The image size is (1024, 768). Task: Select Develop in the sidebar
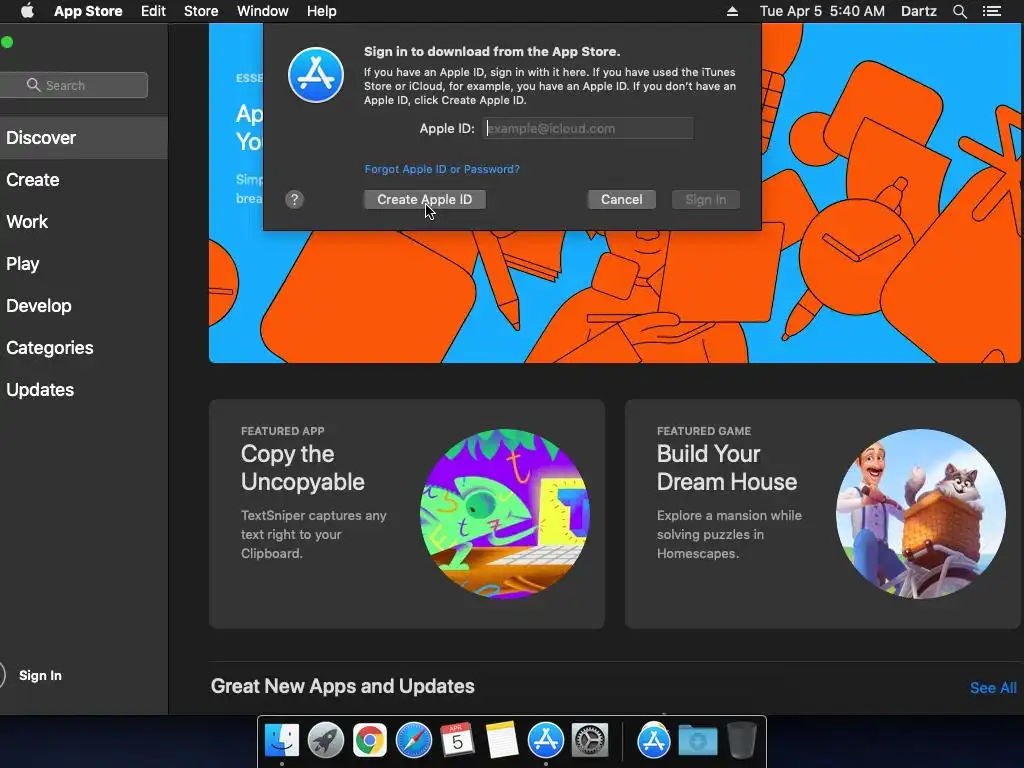pos(84,306)
